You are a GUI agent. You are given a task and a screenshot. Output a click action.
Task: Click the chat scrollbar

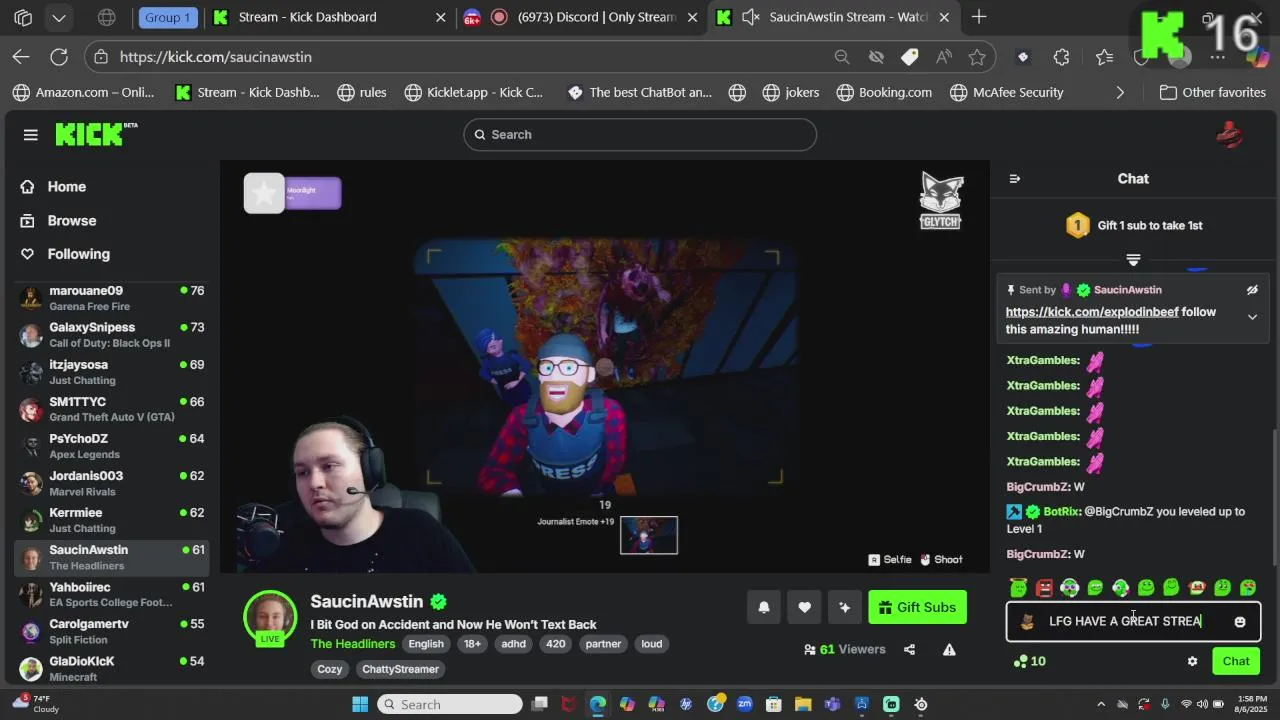[1273, 498]
